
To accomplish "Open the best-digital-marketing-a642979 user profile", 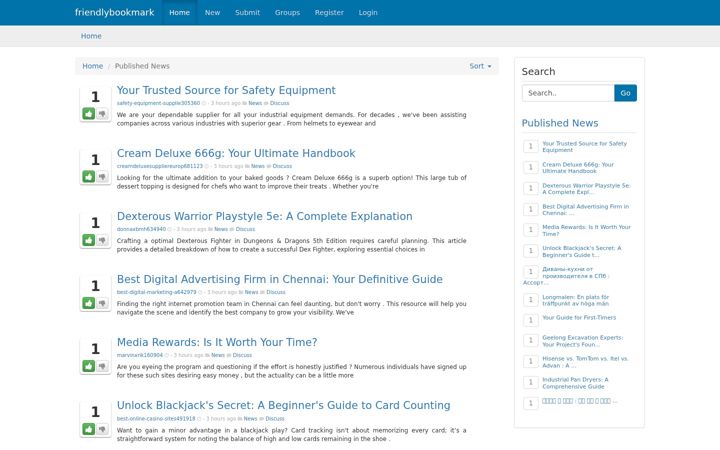I will pos(157,292).
